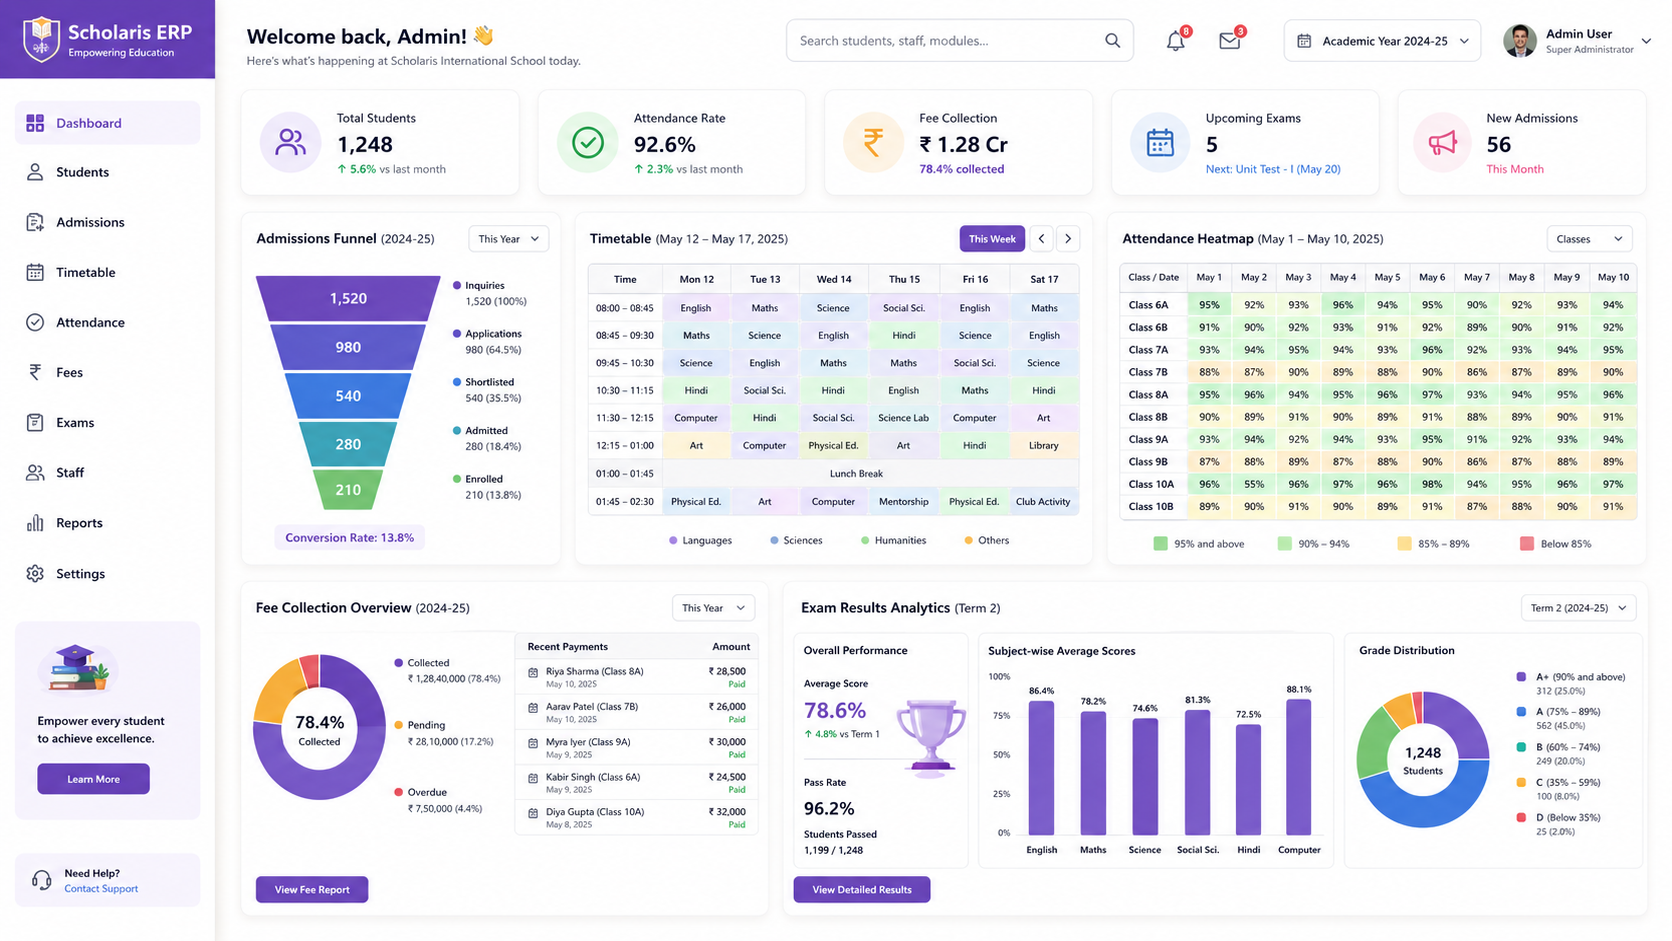Click the Total Students people icon
This screenshot has width=1672, height=941.
coord(290,143)
